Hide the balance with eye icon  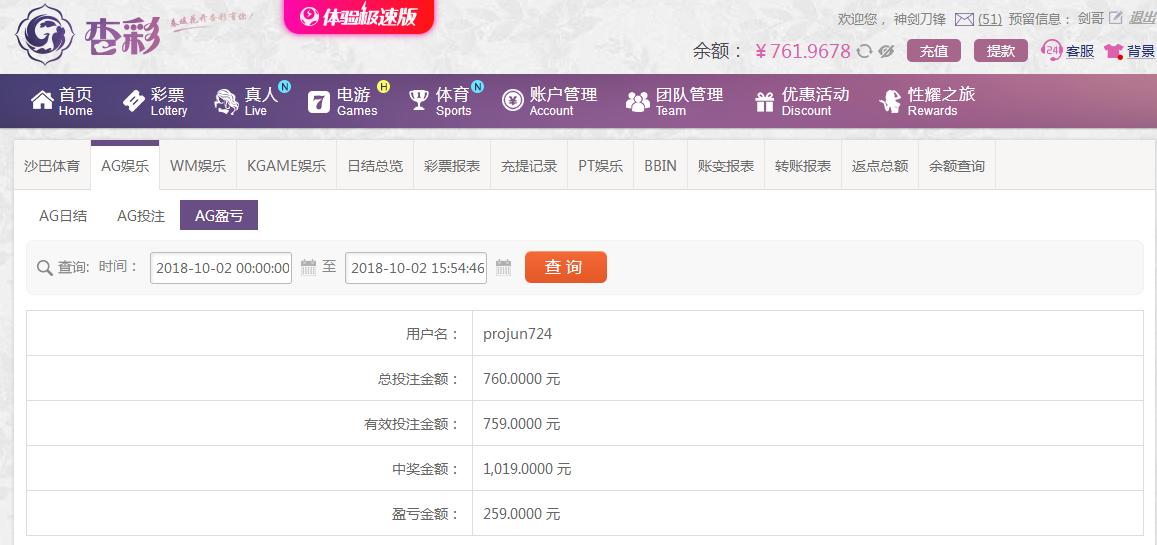pos(886,51)
